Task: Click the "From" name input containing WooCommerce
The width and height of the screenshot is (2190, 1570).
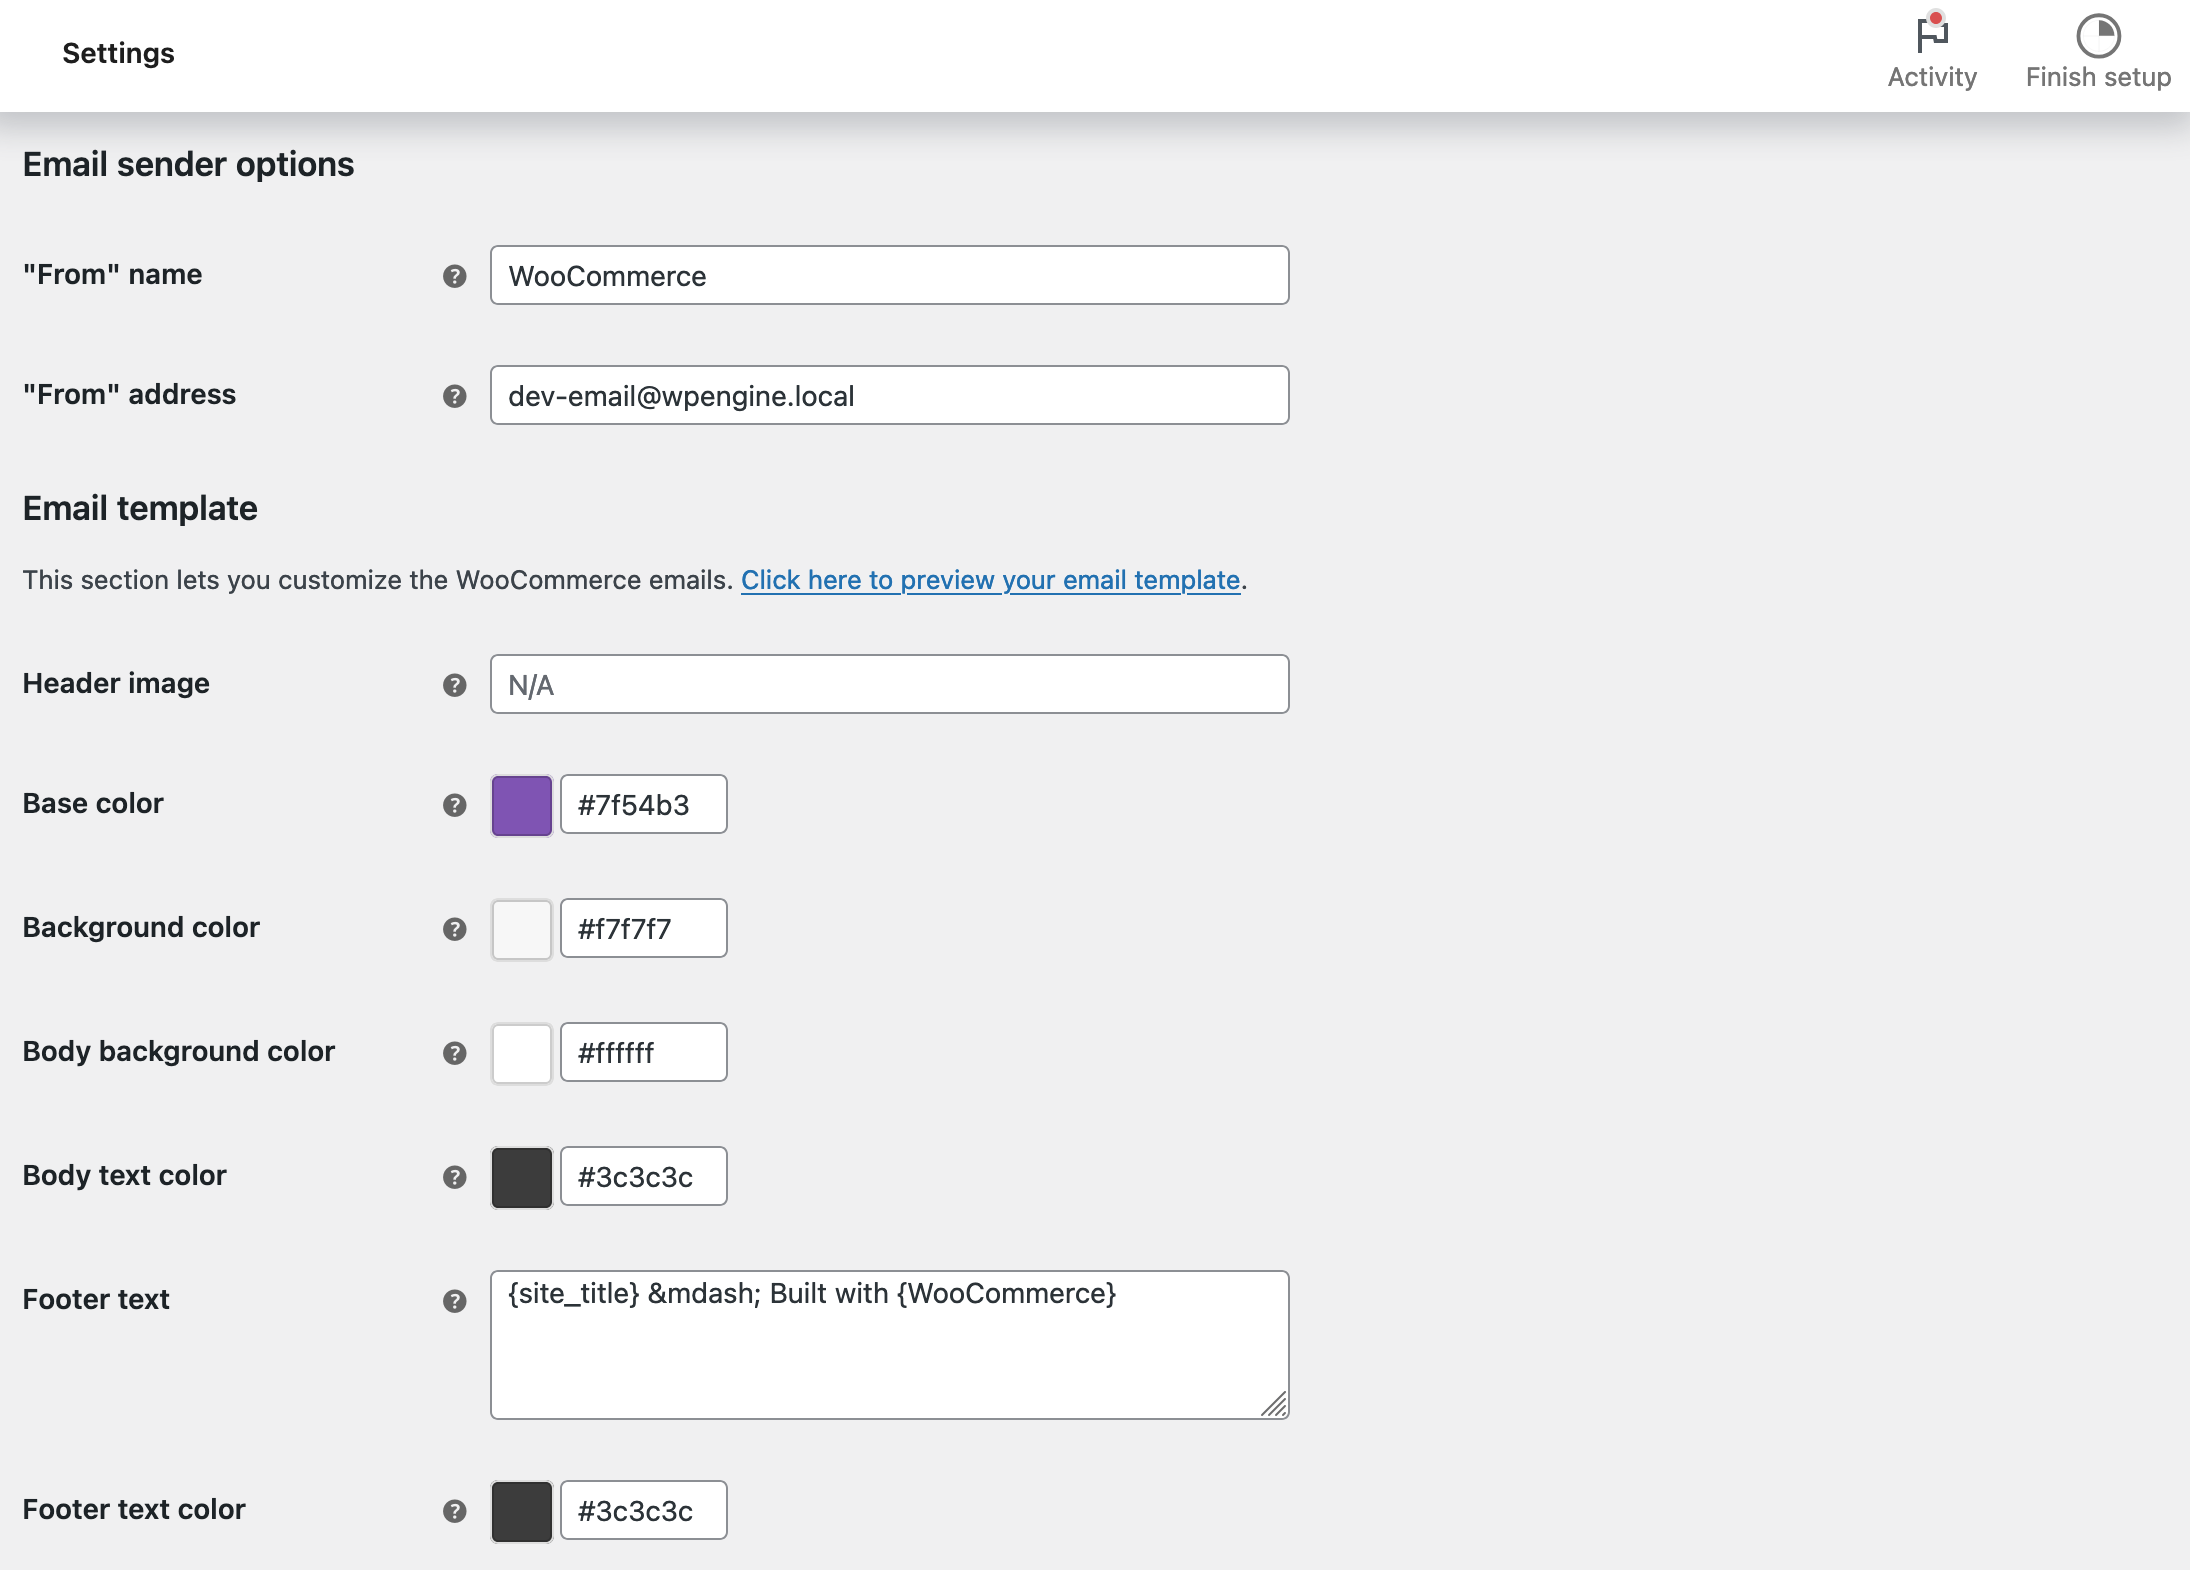Action: (888, 275)
